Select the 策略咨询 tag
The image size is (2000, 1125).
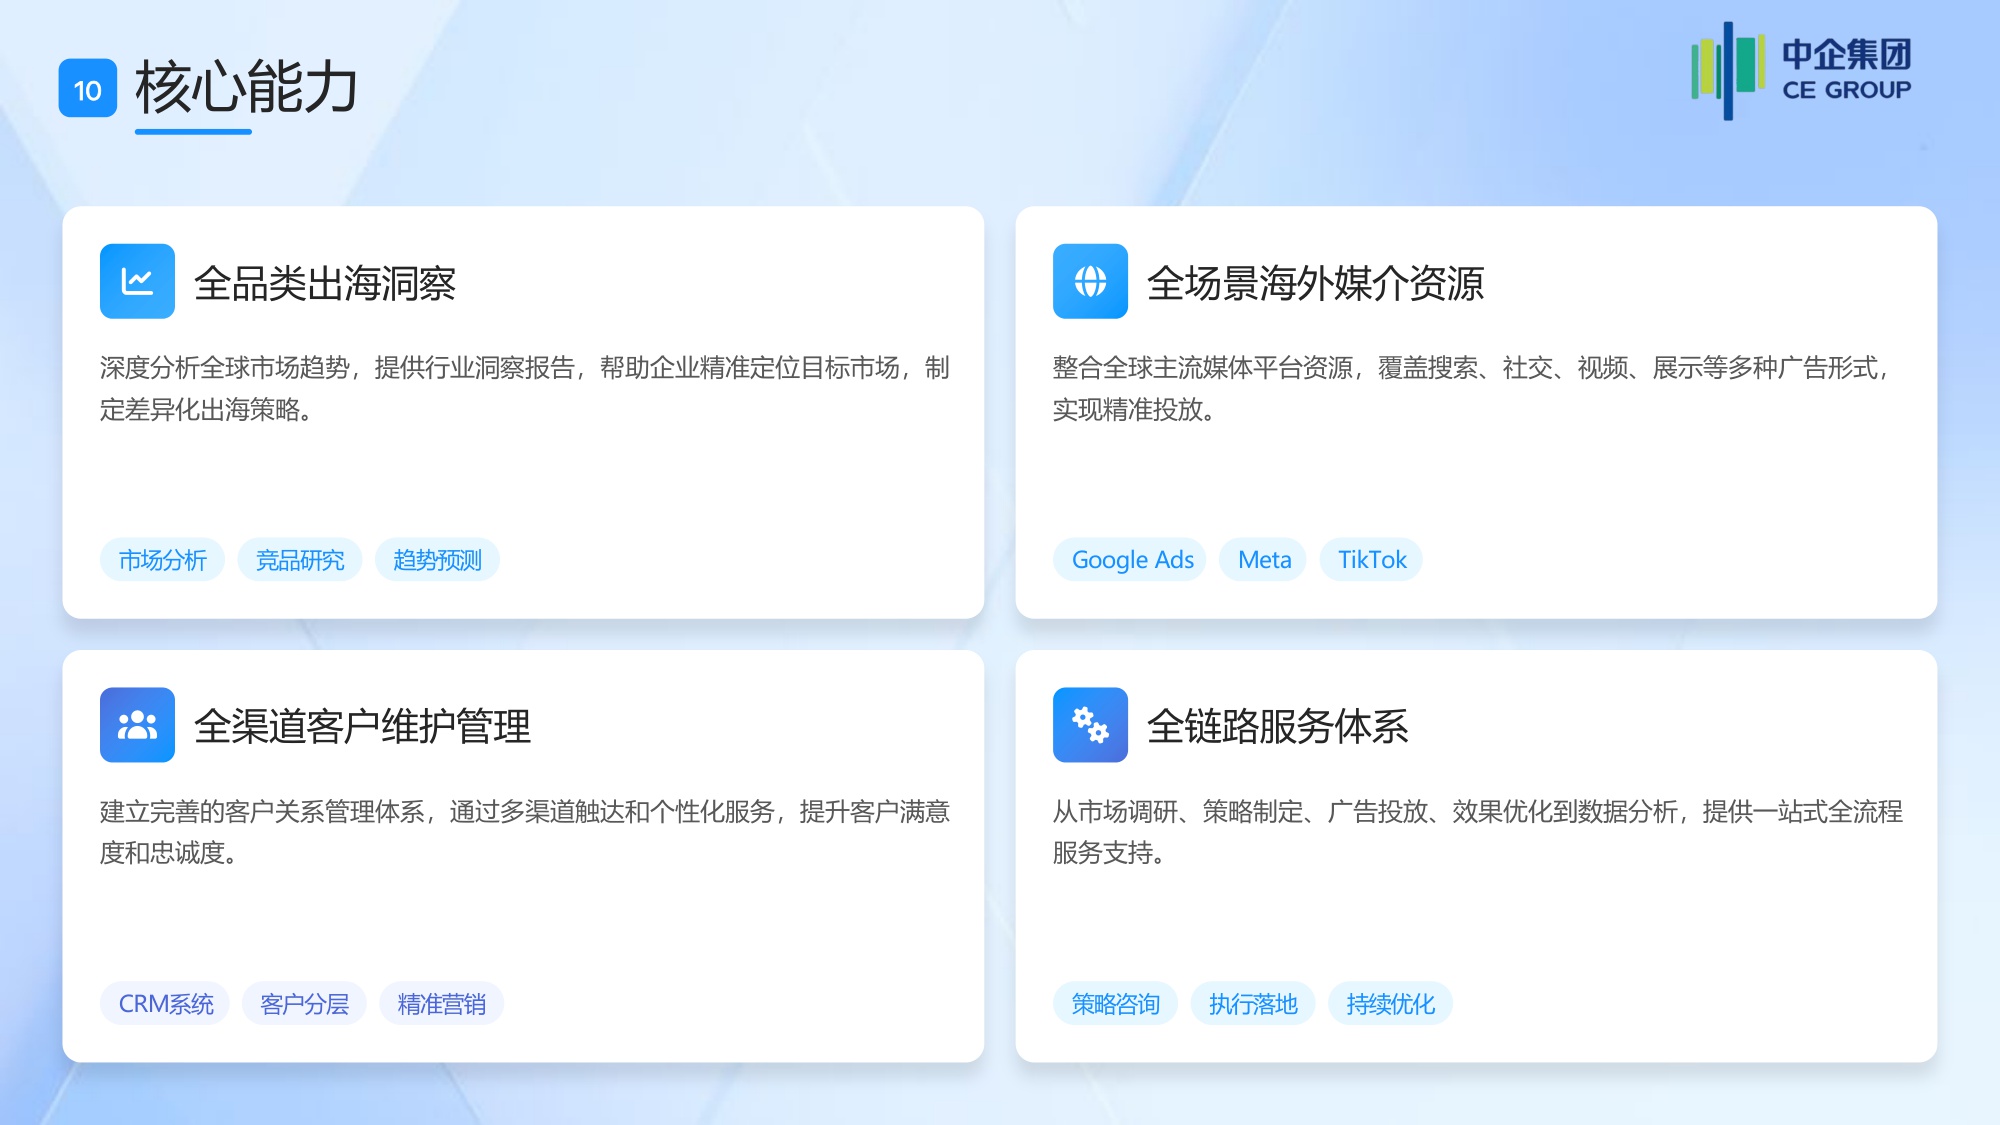pos(1115,1004)
